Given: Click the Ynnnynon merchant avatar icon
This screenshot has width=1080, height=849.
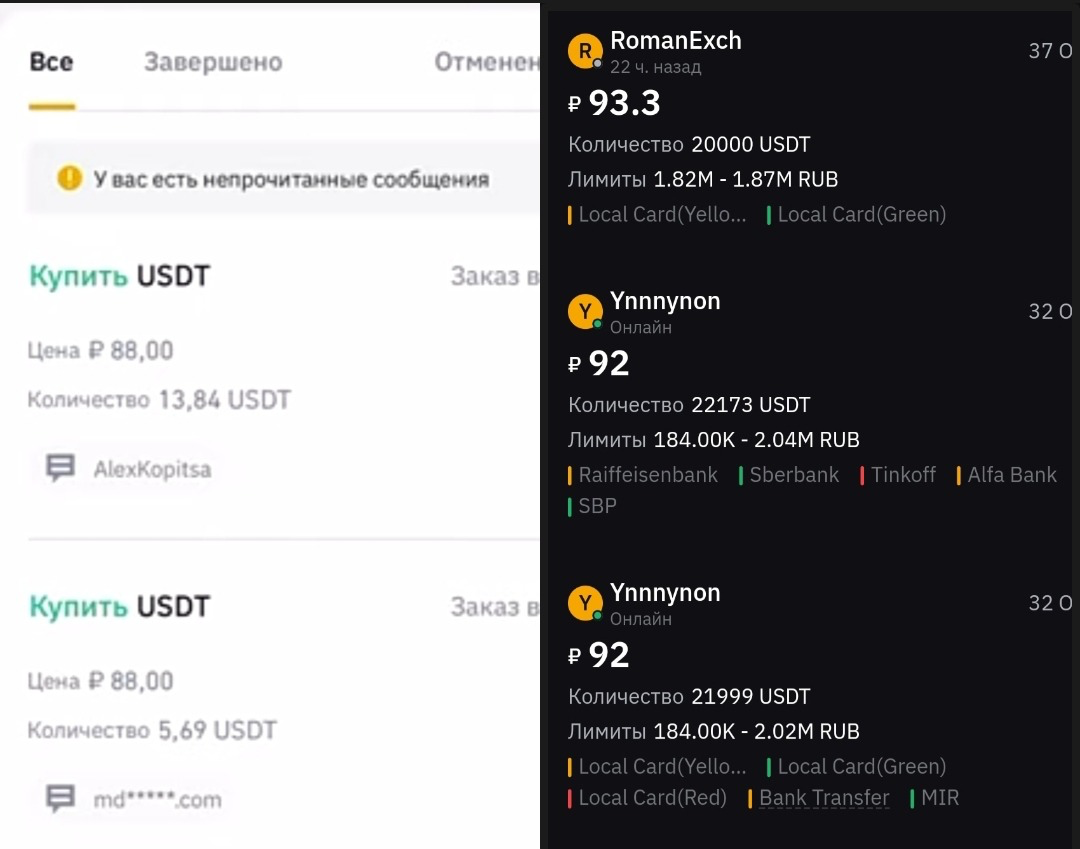Looking at the screenshot, I should (x=585, y=311).
